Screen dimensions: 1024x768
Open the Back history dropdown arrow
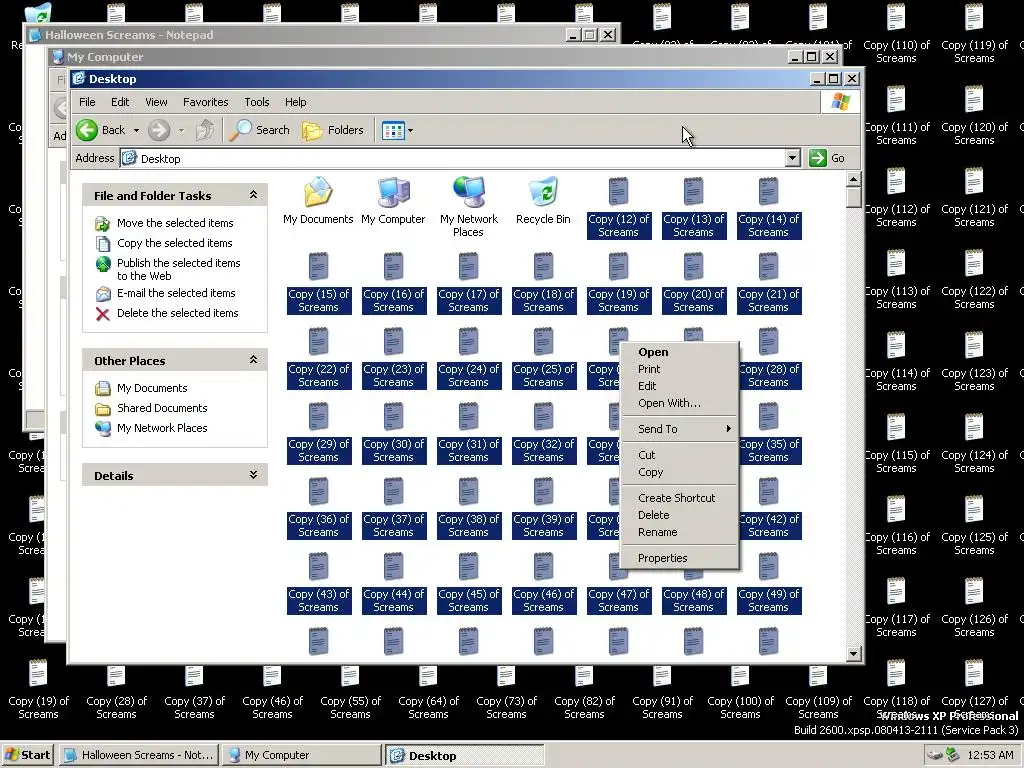pyautogui.click(x=136, y=130)
